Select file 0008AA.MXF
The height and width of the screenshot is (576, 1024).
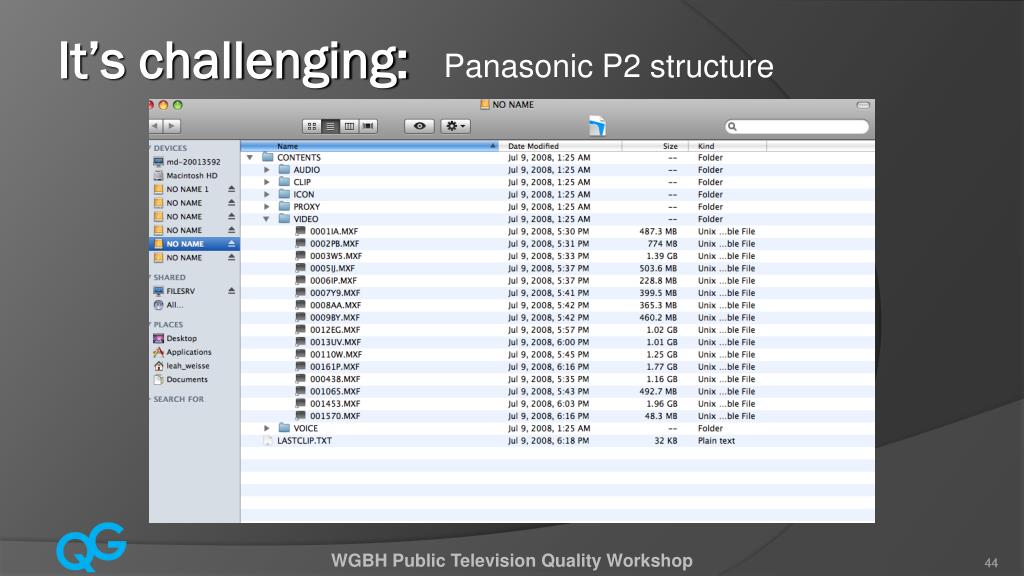336,305
